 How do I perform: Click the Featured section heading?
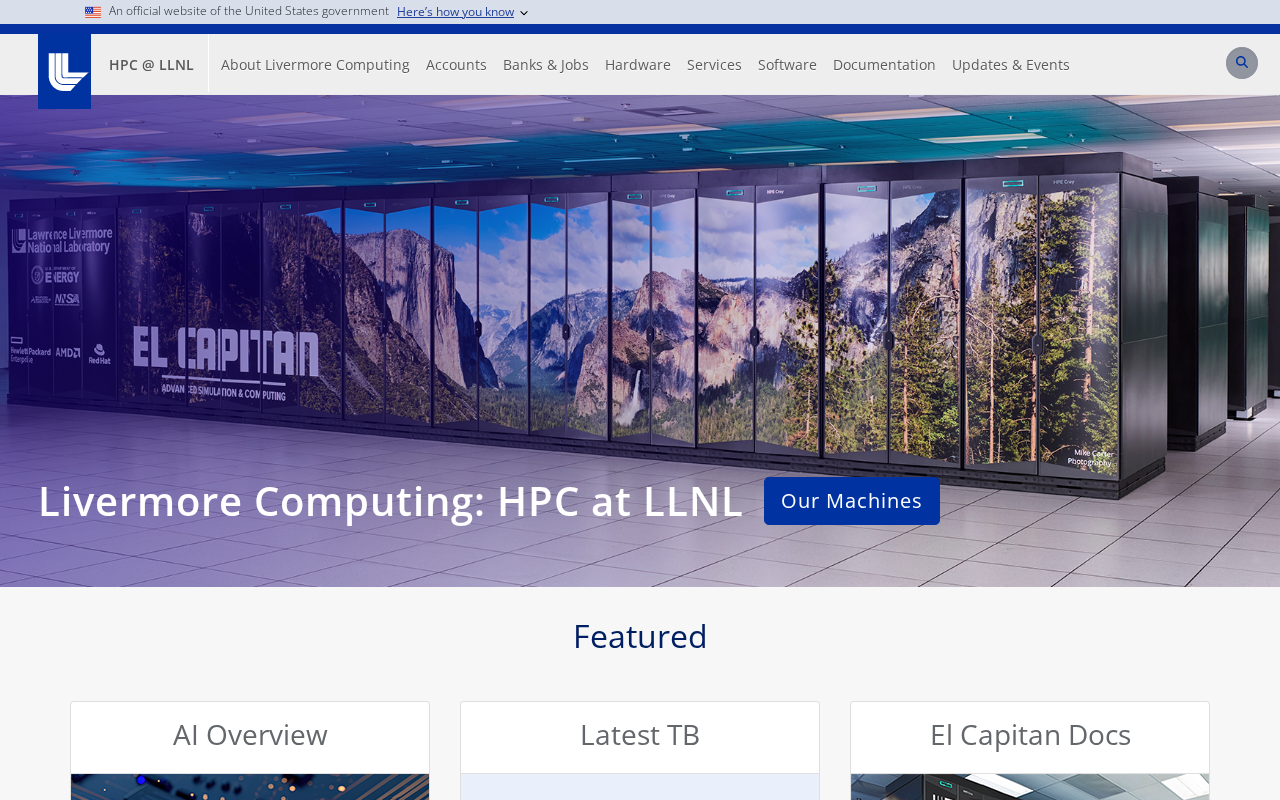pos(640,637)
